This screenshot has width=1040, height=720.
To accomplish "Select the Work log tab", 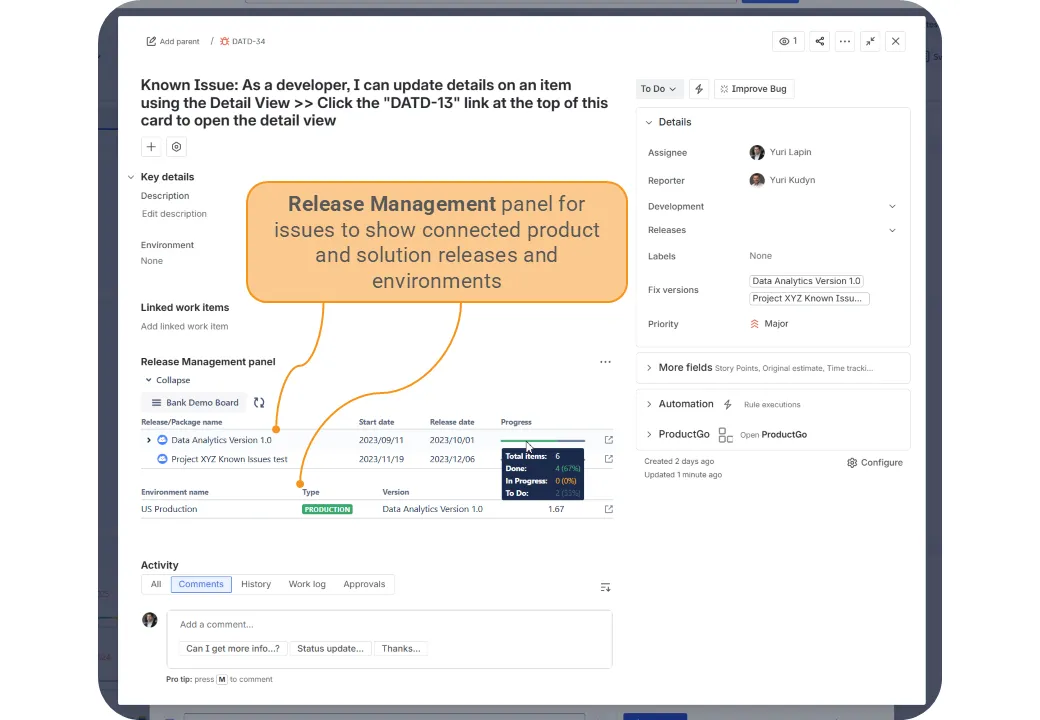I will (x=307, y=584).
